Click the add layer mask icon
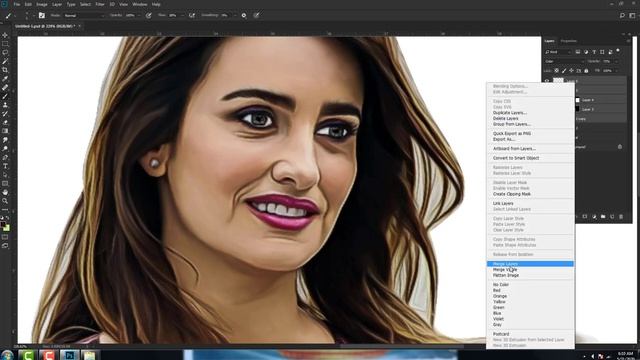 coord(585,217)
